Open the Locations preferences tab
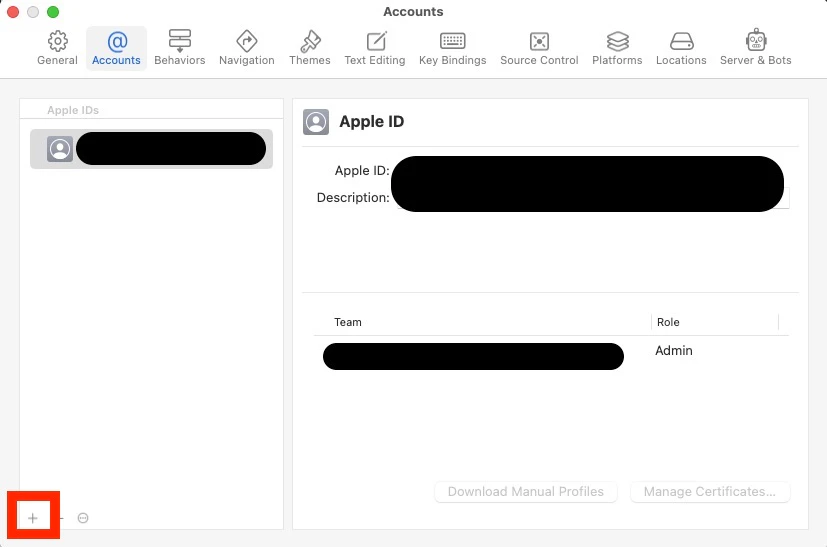The width and height of the screenshot is (827, 547). click(x=681, y=48)
